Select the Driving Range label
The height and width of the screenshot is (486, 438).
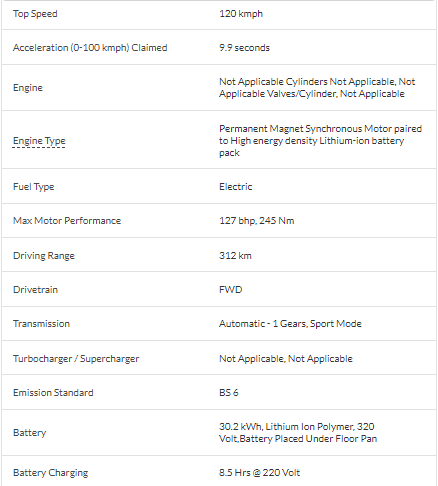coord(44,256)
